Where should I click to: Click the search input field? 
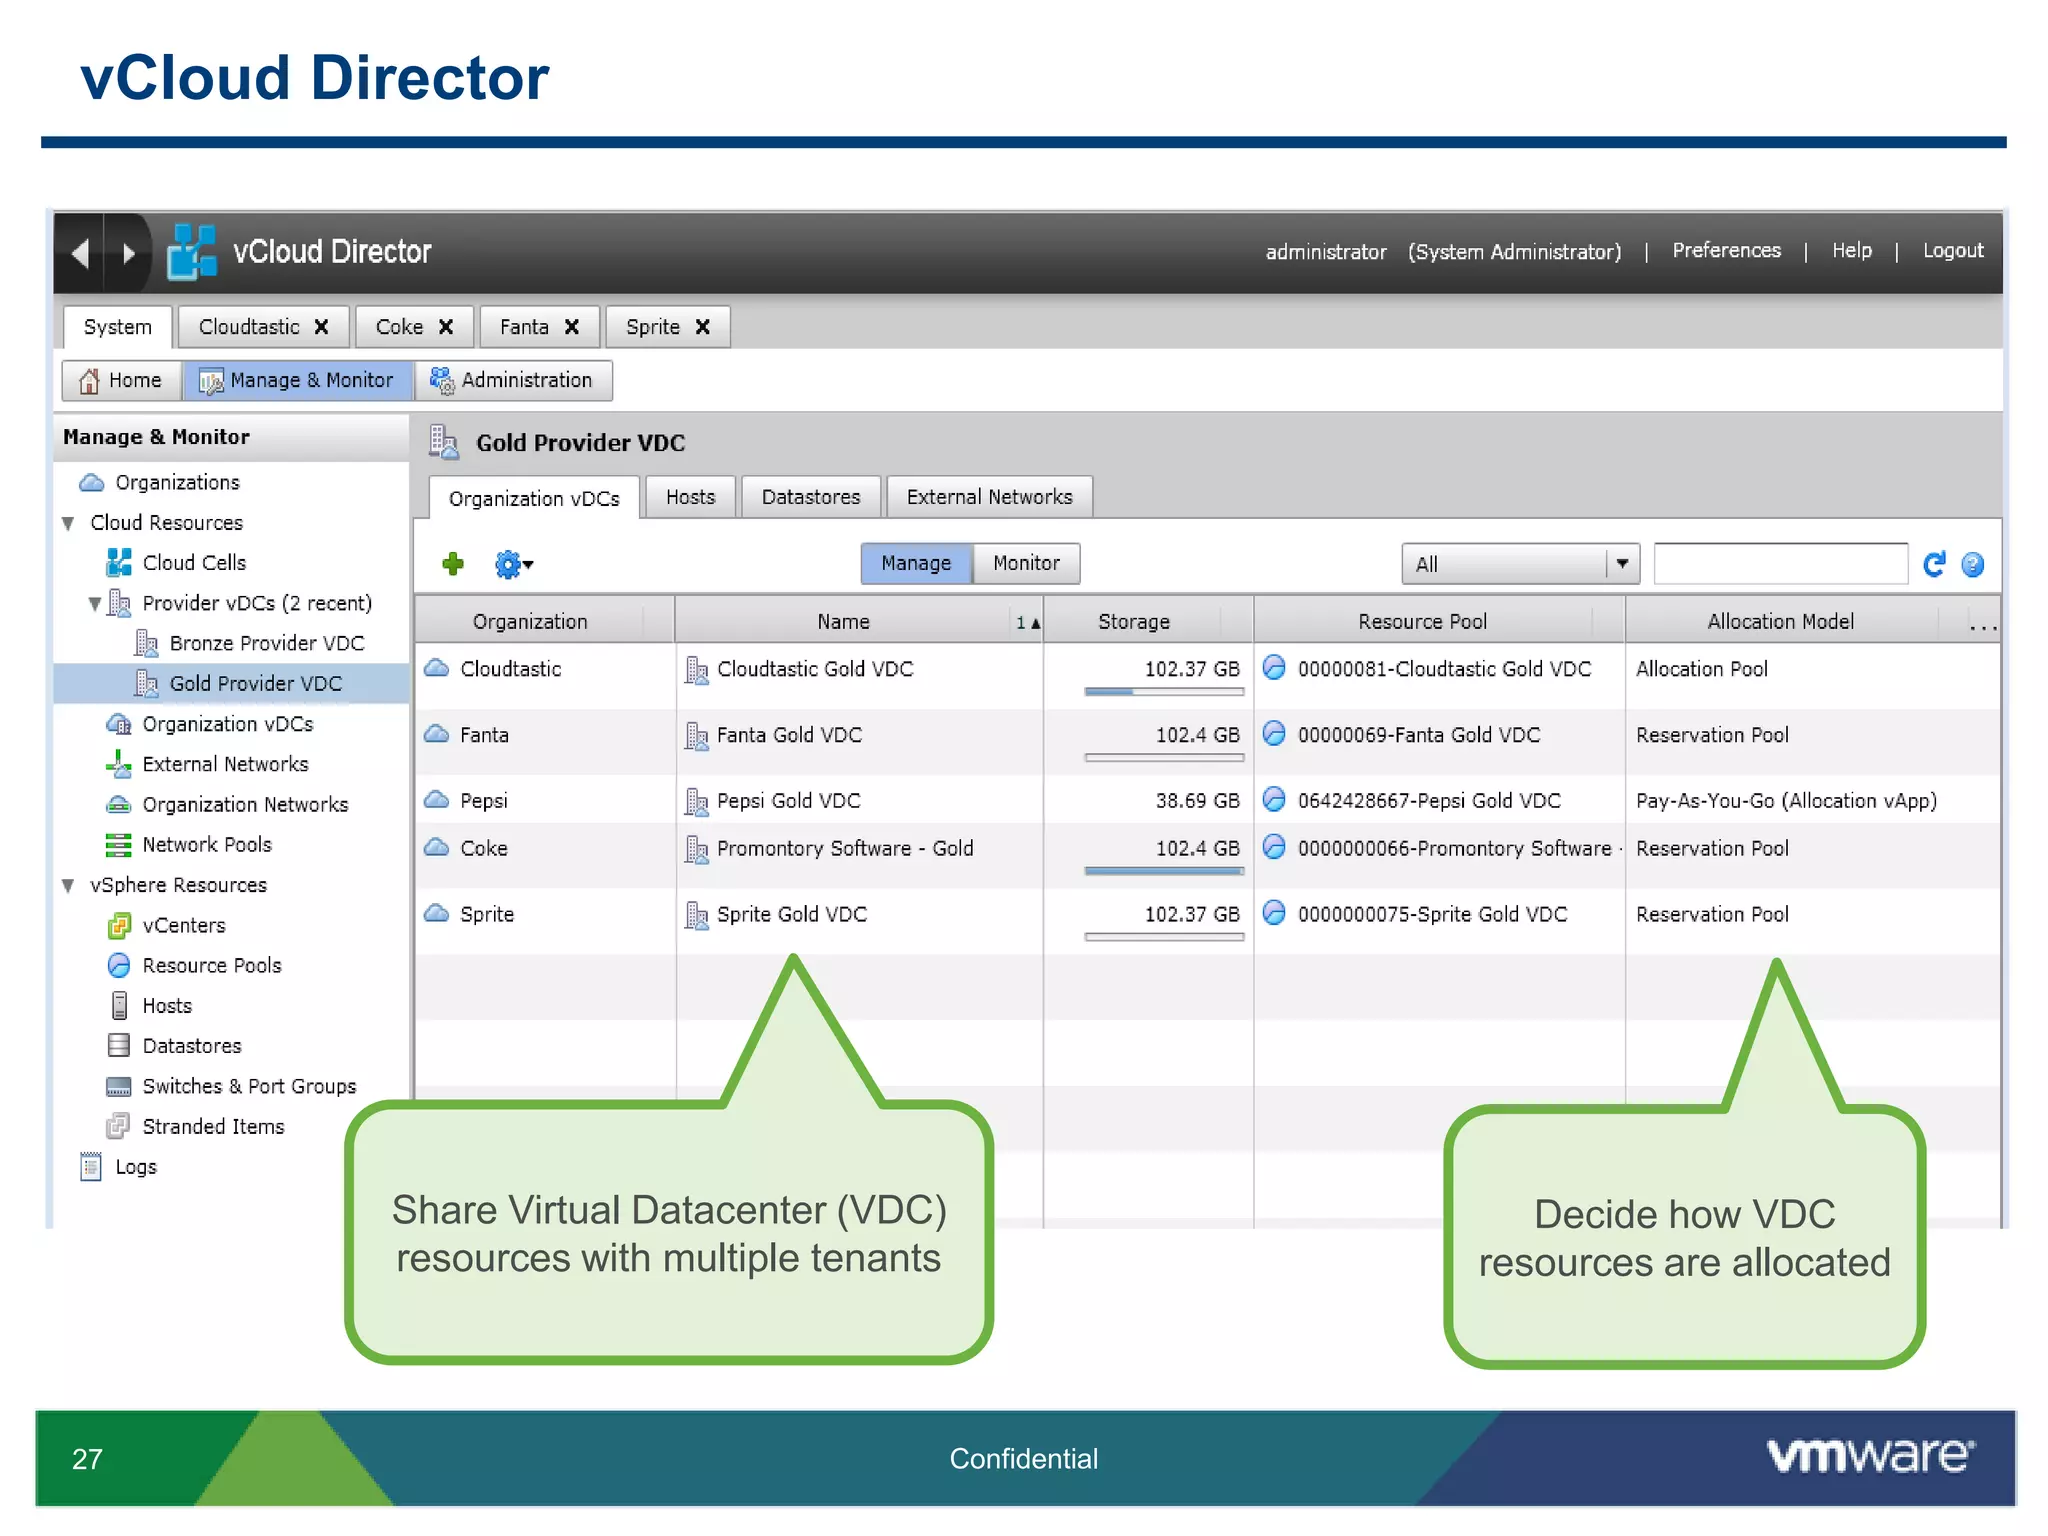point(1780,565)
